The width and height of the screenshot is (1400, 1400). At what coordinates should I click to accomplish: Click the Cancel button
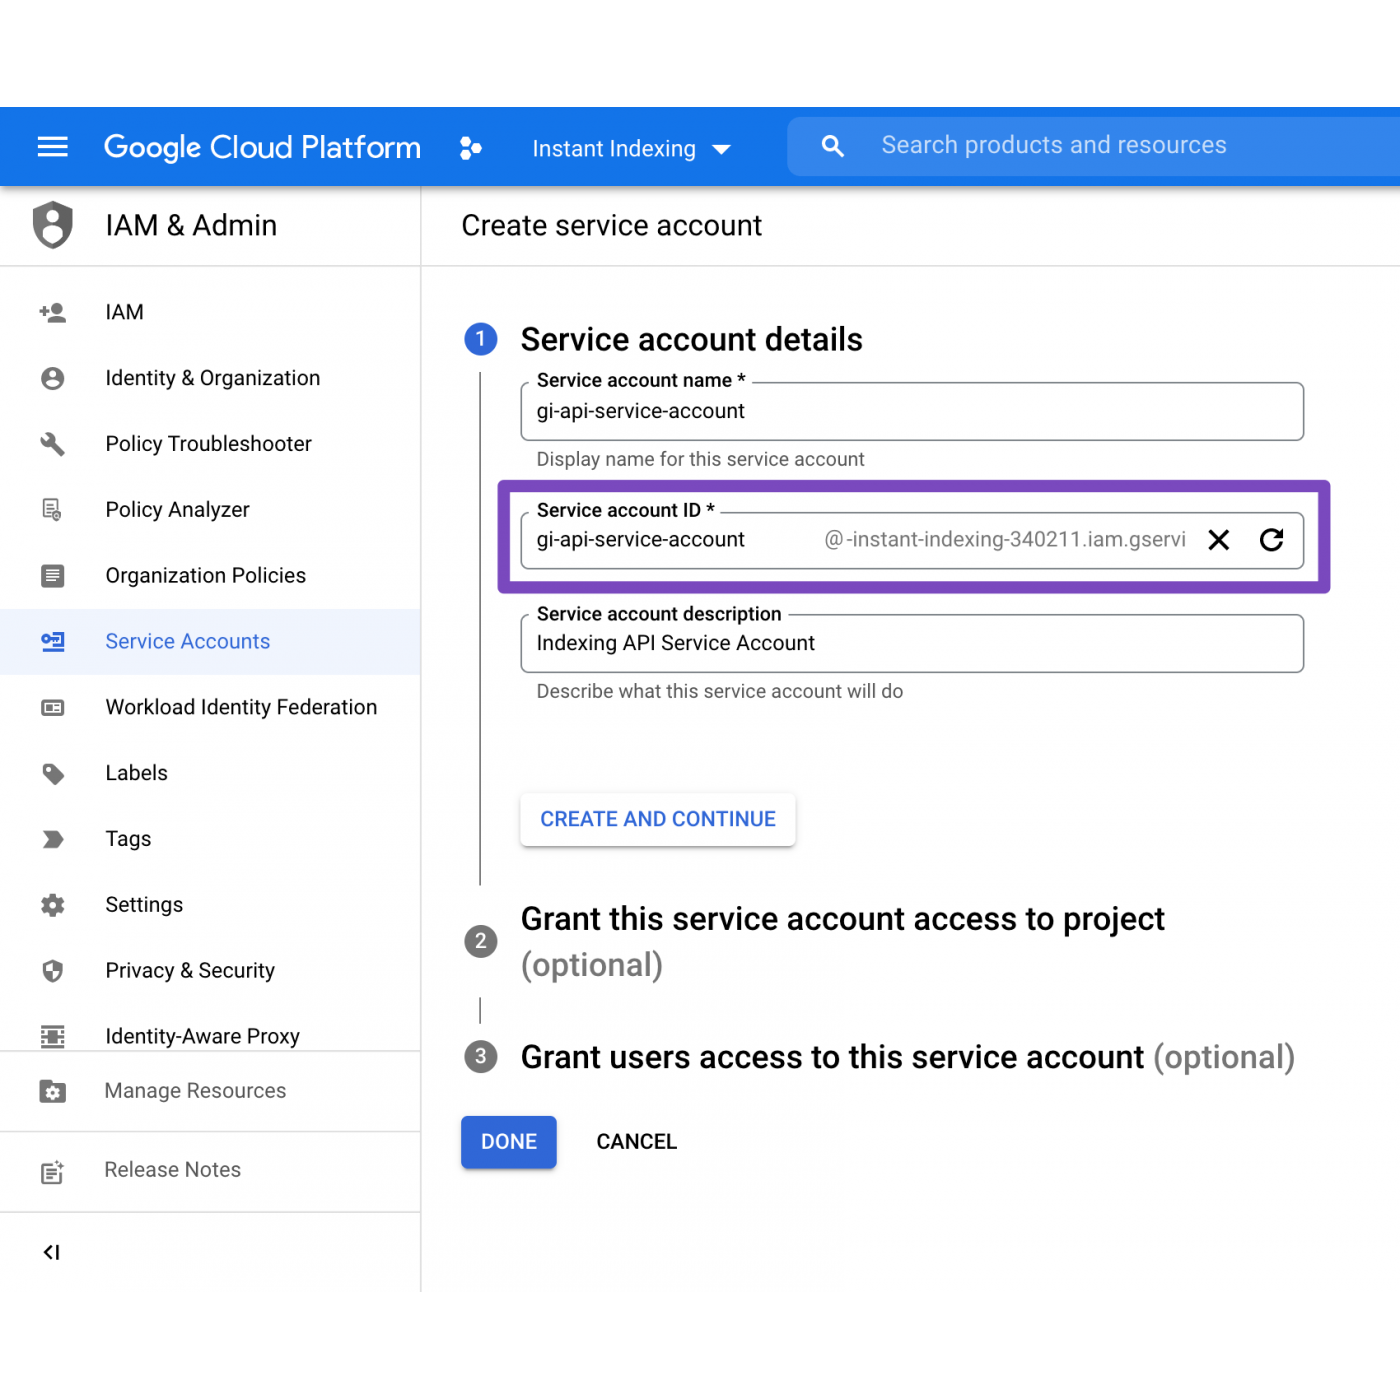[636, 1141]
